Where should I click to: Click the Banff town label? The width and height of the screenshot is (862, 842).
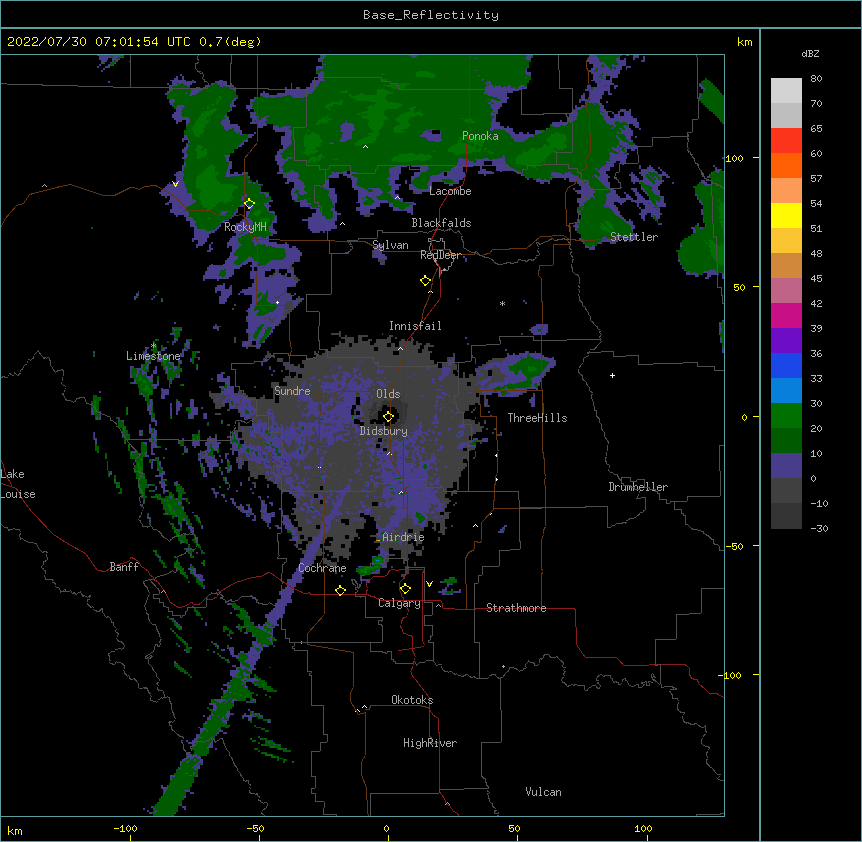(124, 567)
